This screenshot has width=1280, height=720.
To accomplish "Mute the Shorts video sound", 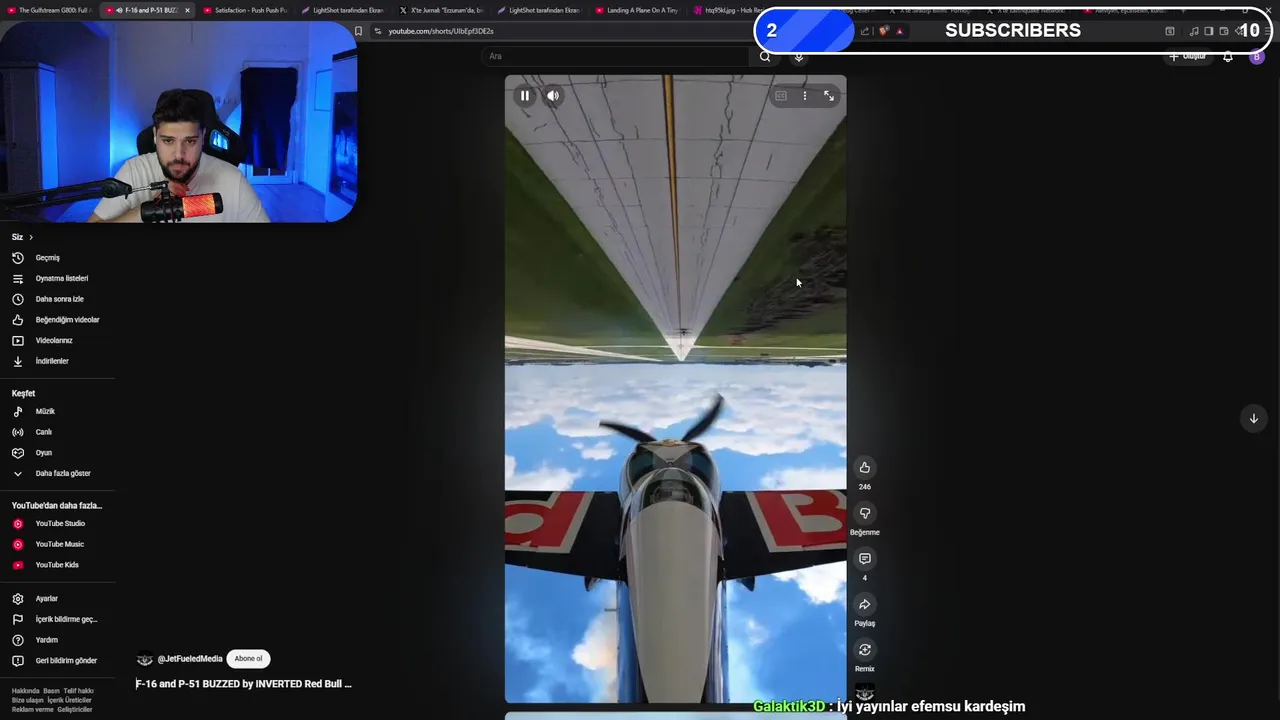I will click(x=553, y=96).
